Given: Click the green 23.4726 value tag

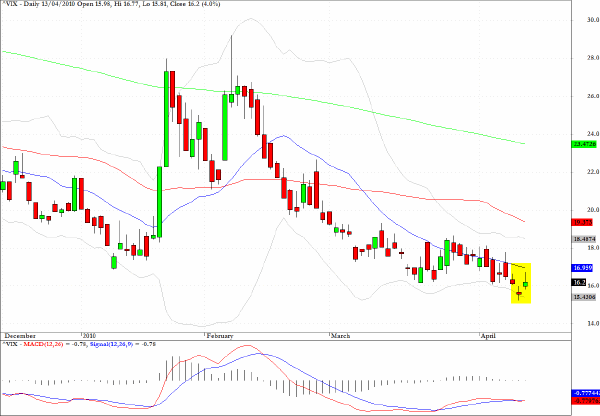Looking at the screenshot, I should point(584,144).
